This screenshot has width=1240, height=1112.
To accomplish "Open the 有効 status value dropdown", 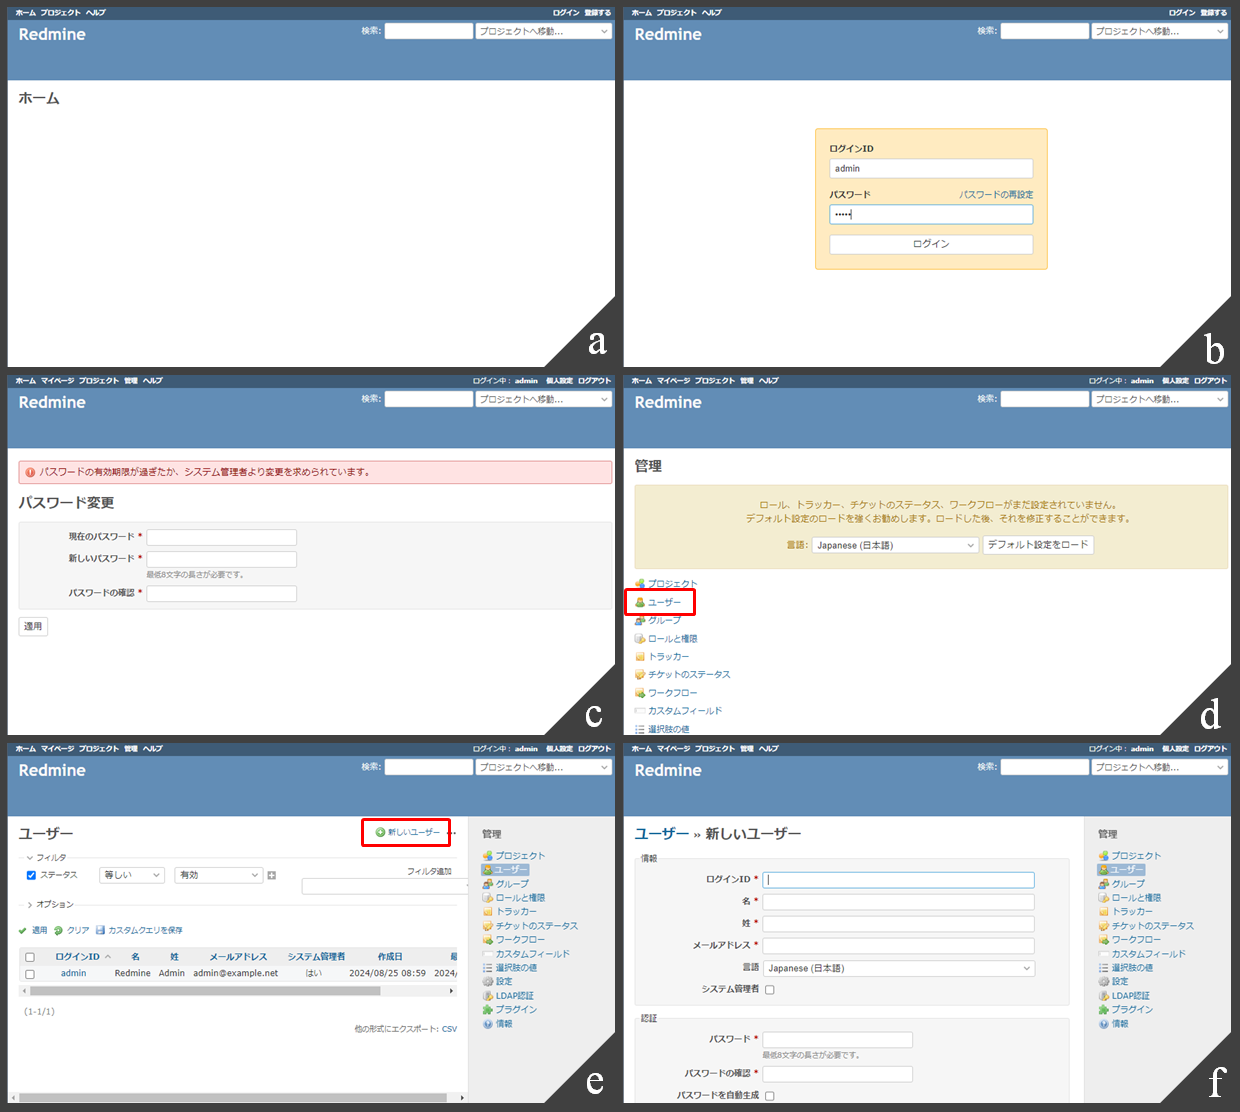I will coord(218,875).
